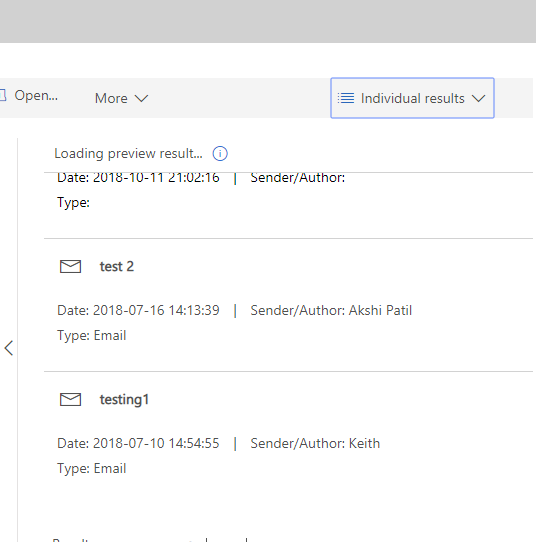Click the envelope icon for test 2
The image size is (536, 546).
coord(70,266)
